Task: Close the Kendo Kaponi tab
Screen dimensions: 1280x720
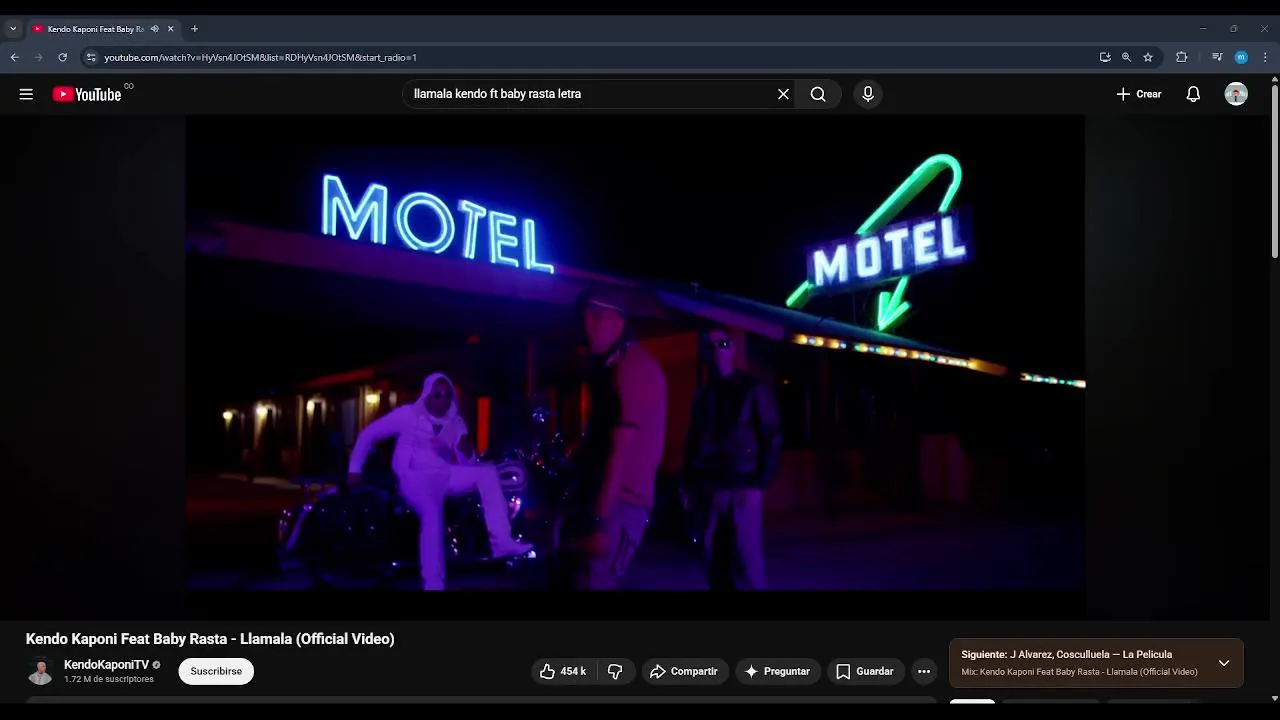Action: pos(170,29)
